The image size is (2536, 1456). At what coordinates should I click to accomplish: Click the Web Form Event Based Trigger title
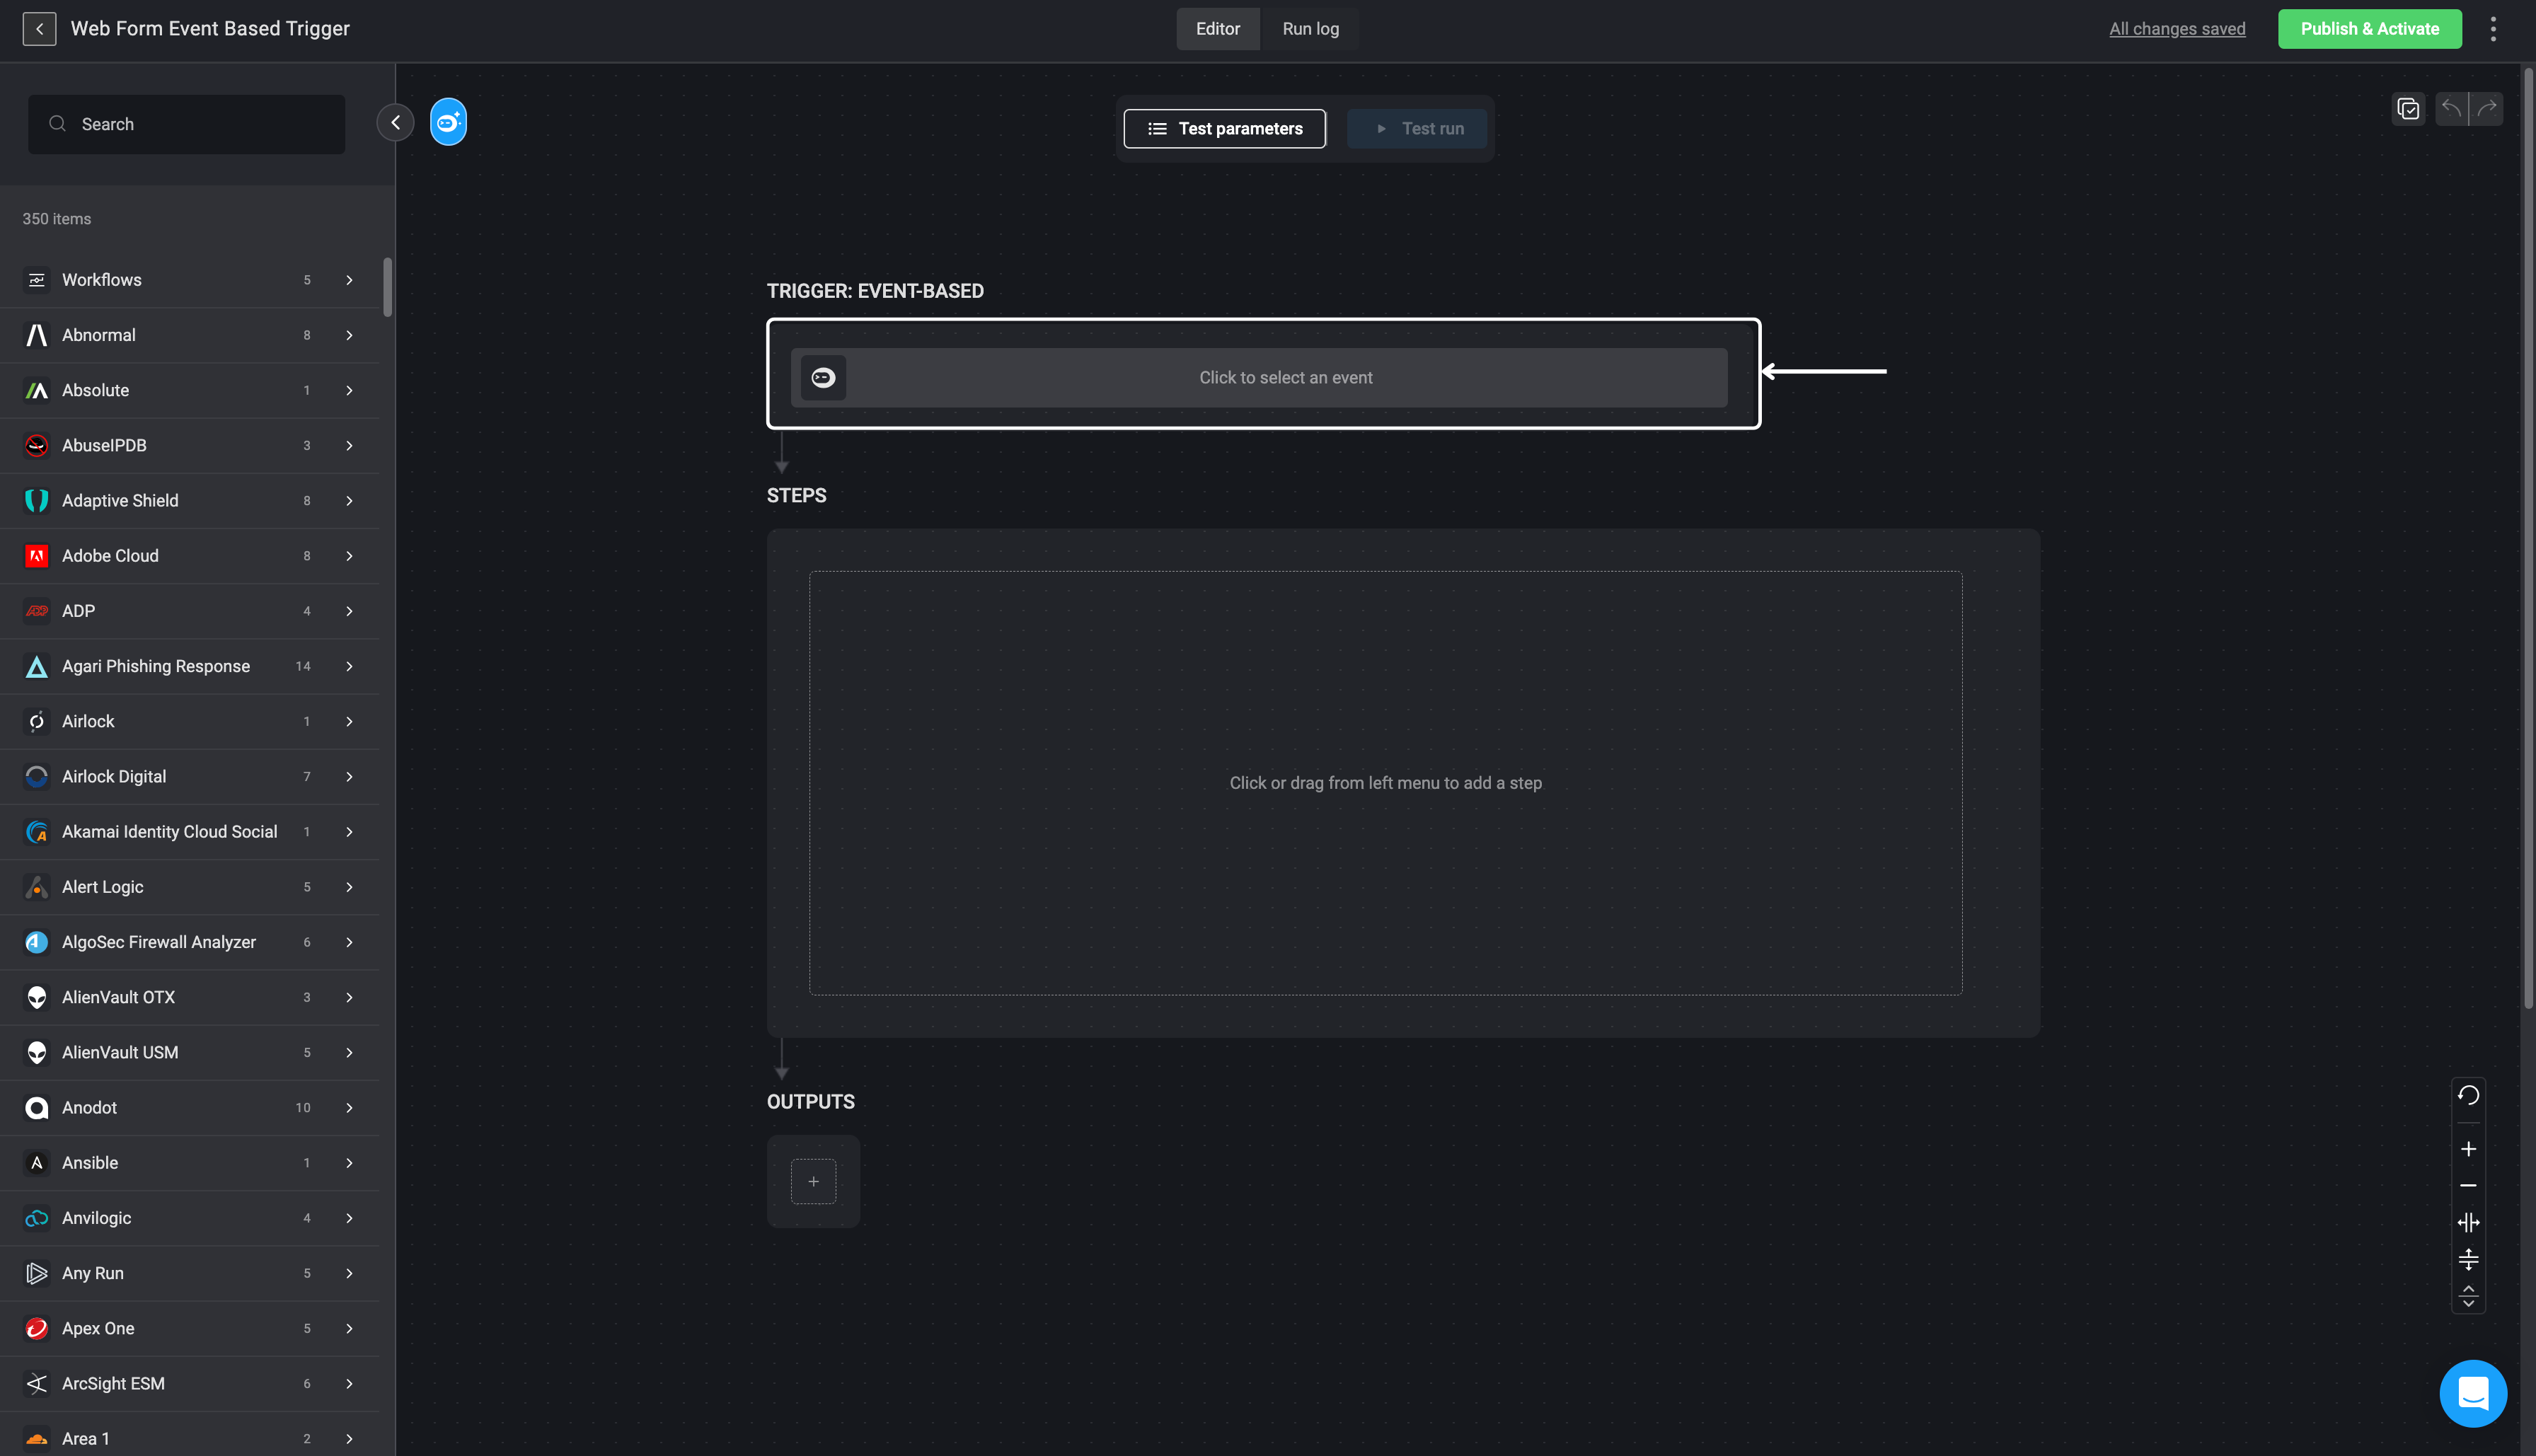point(210,29)
